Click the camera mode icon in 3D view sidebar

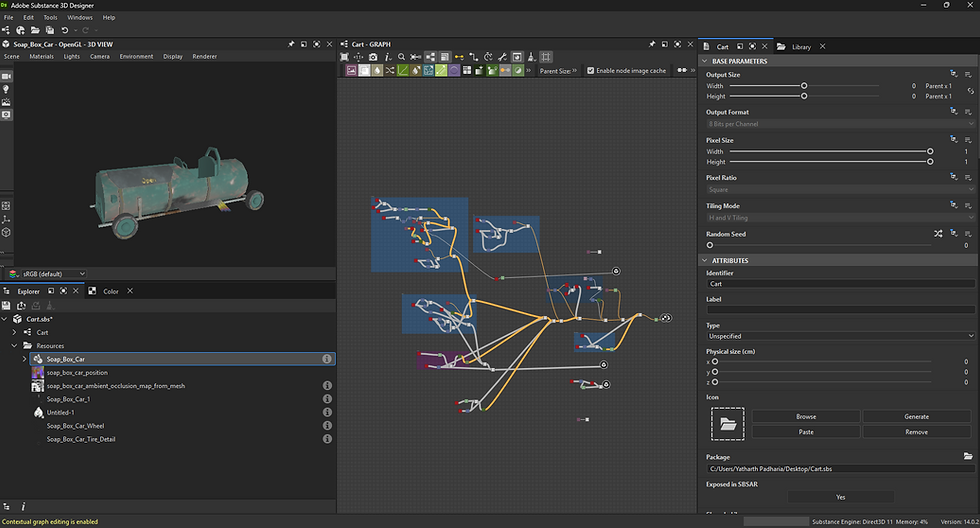pyautogui.click(x=6, y=76)
